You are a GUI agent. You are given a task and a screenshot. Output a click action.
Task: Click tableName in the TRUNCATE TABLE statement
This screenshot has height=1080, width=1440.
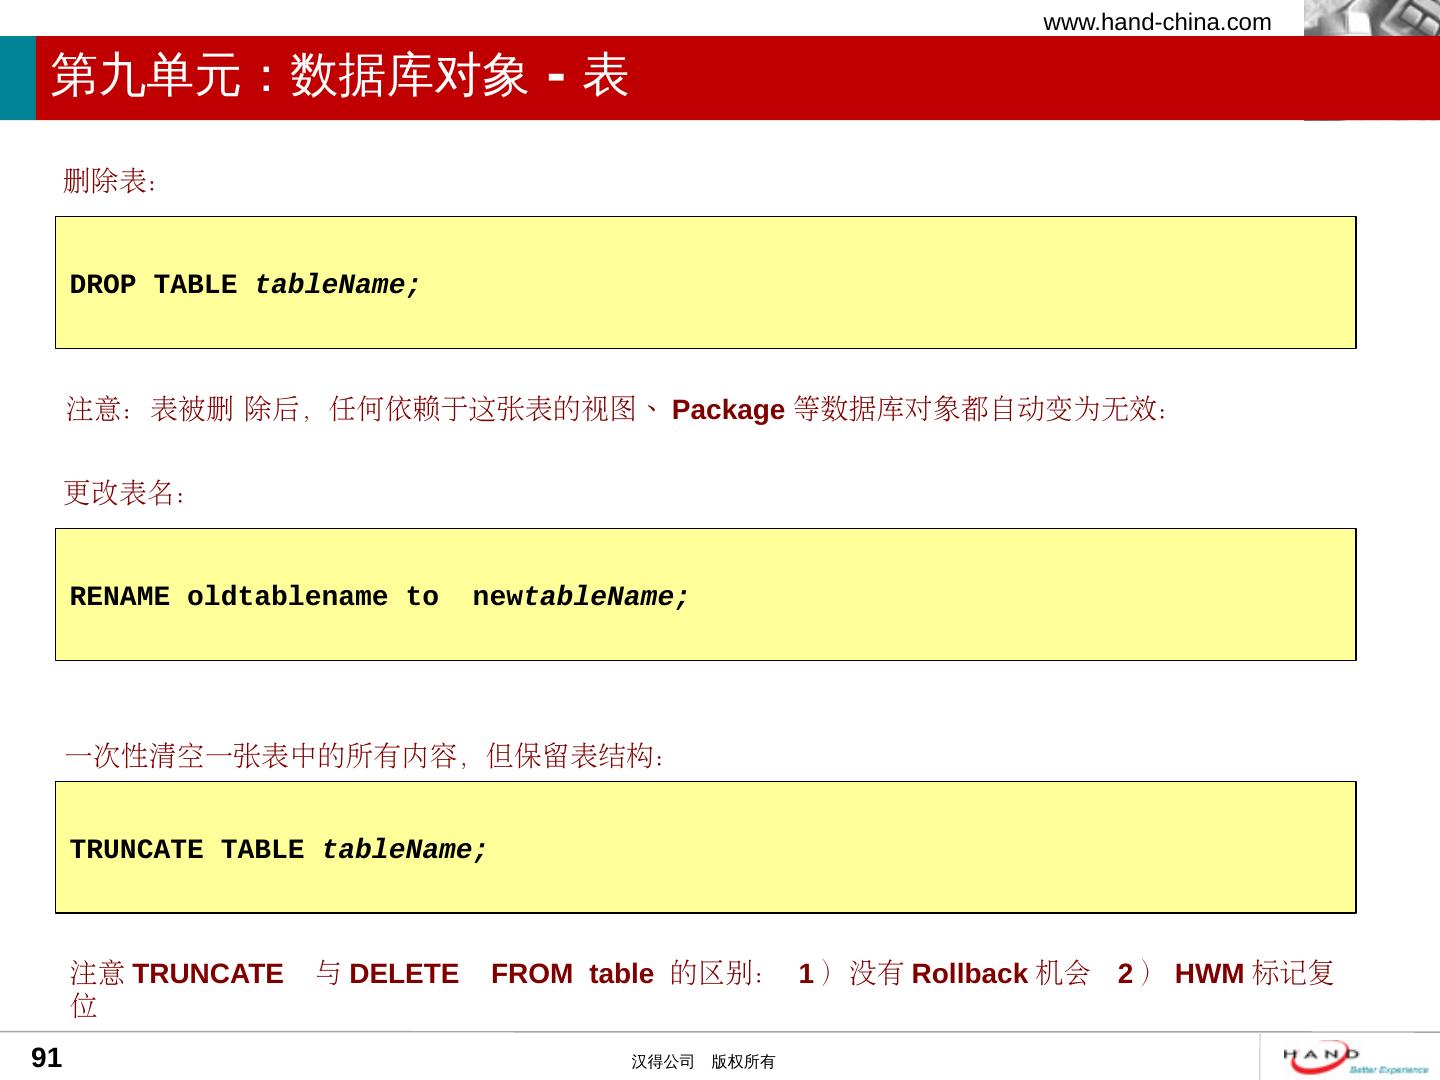(404, 850)
